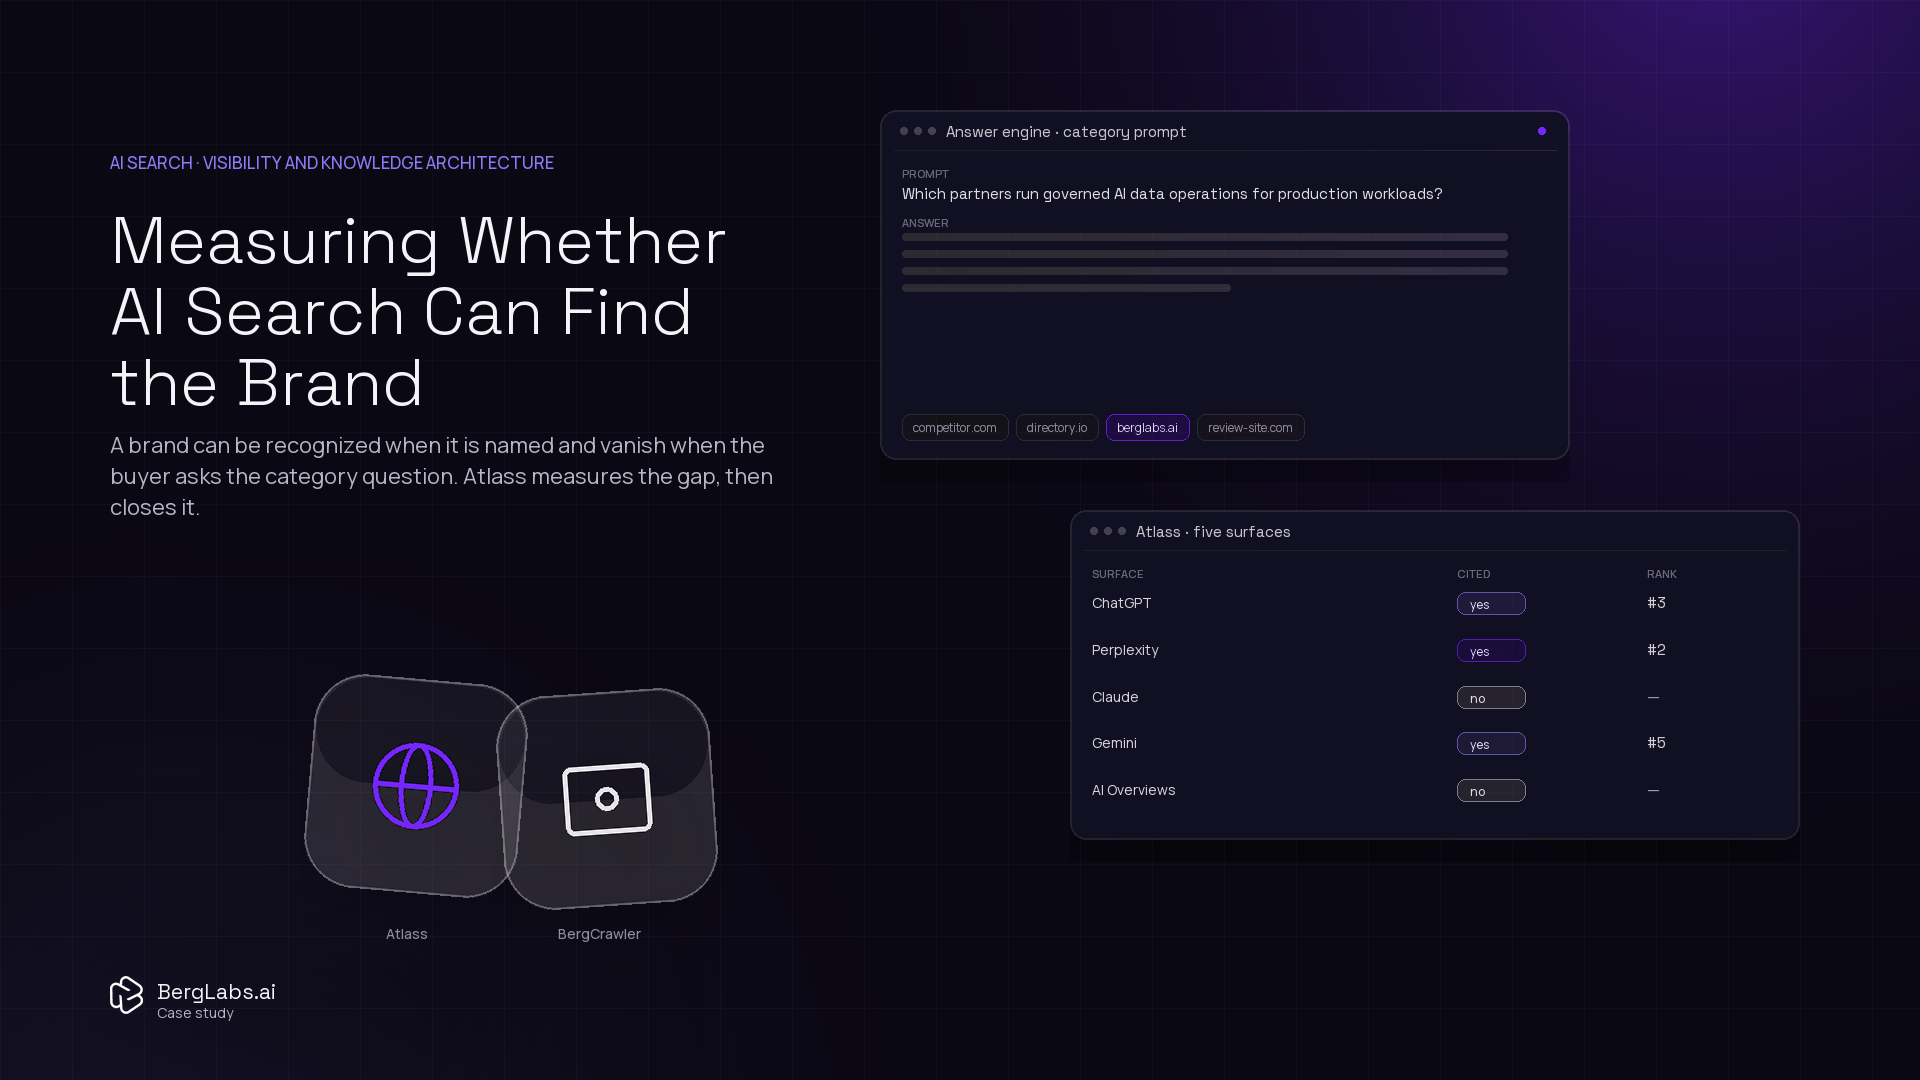Click the 'Atlass' caption under the globe tile
The height and width of the screenshot is (1080, 1920).
pyautogui.click(x=407, y=934)
